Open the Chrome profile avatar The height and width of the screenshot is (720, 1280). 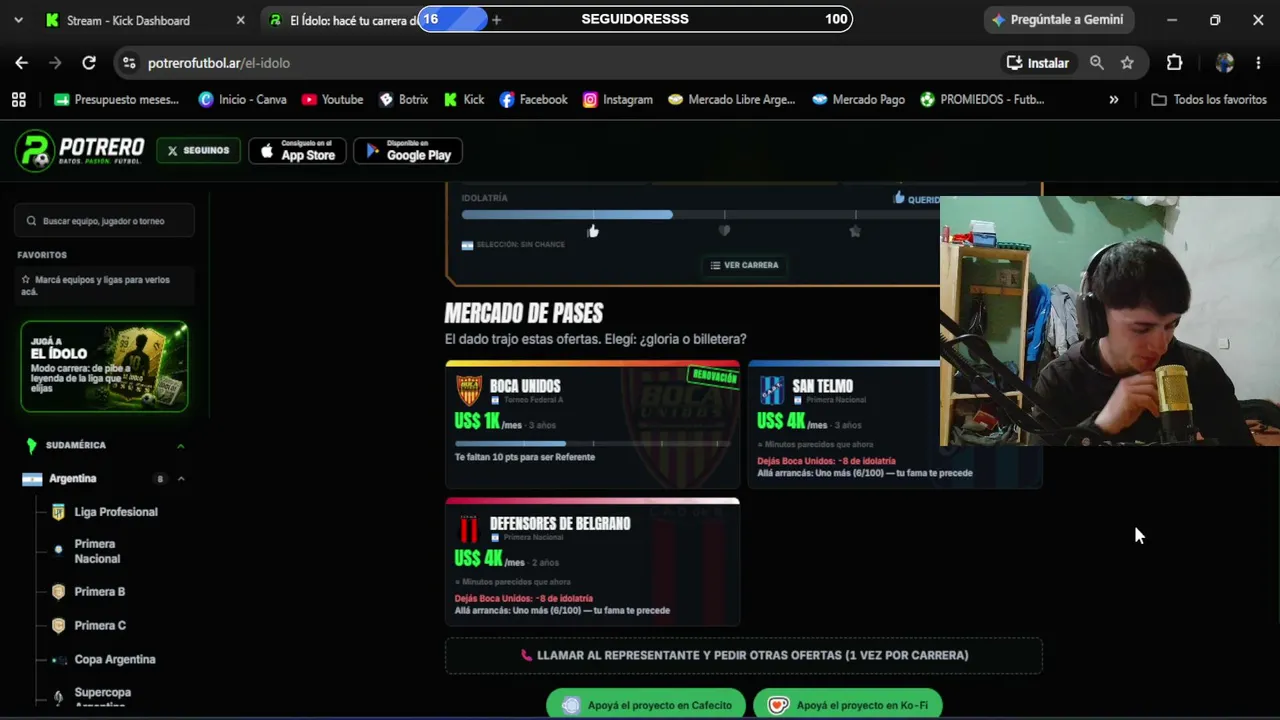click(1225, 63)
